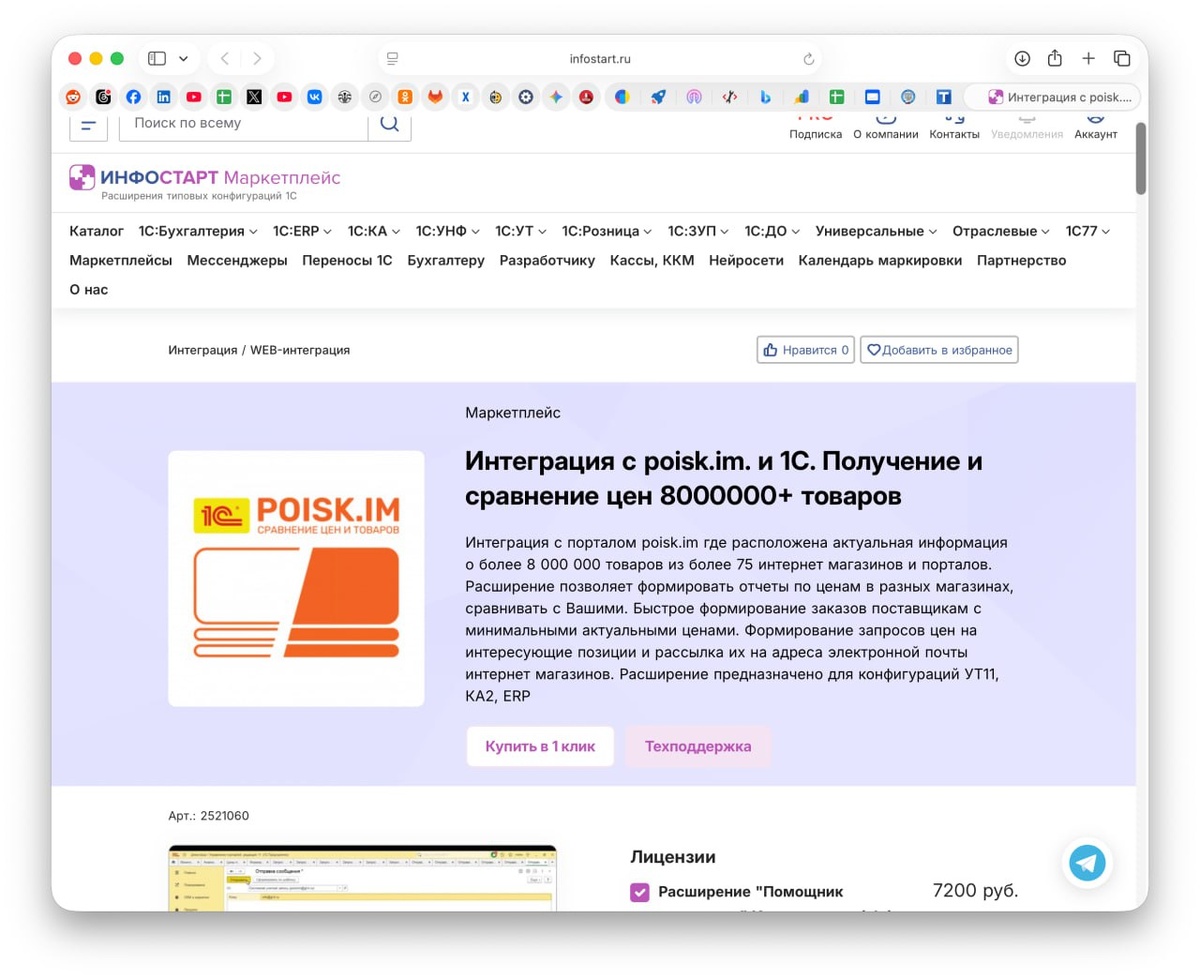Image resolution: width=1200 pixels, height=979 pixels.
Task: Toggle the Расширение "Помощник license checkbox
Action: point(640,892)
